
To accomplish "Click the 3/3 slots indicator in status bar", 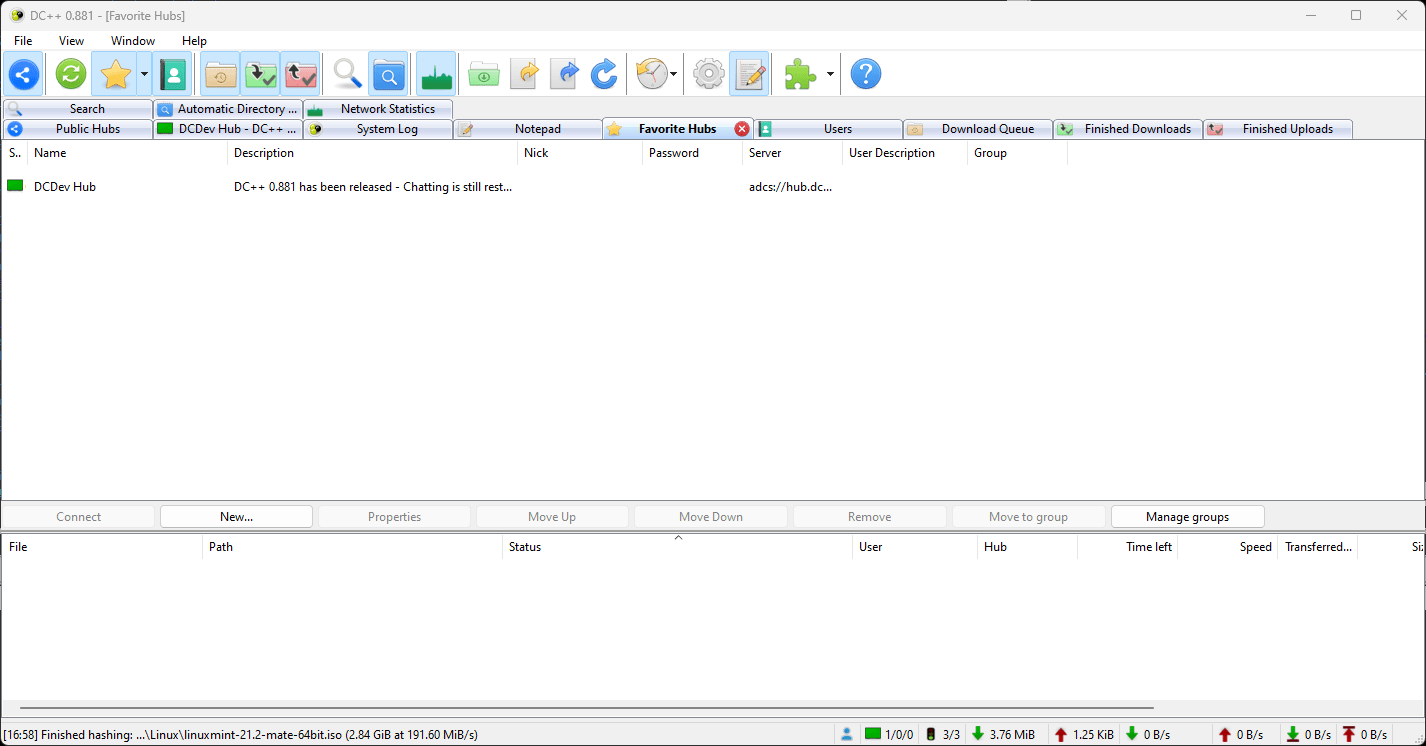I will pos(943,734).
